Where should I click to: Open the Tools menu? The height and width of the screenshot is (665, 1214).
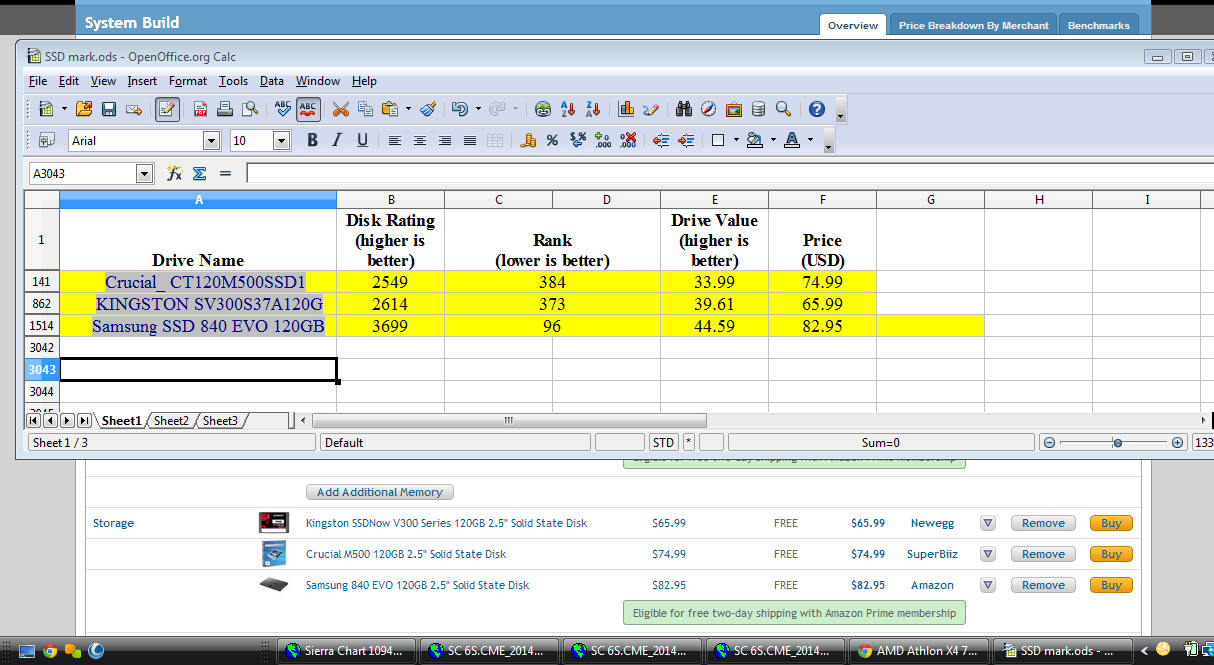[x=234, y=81]
